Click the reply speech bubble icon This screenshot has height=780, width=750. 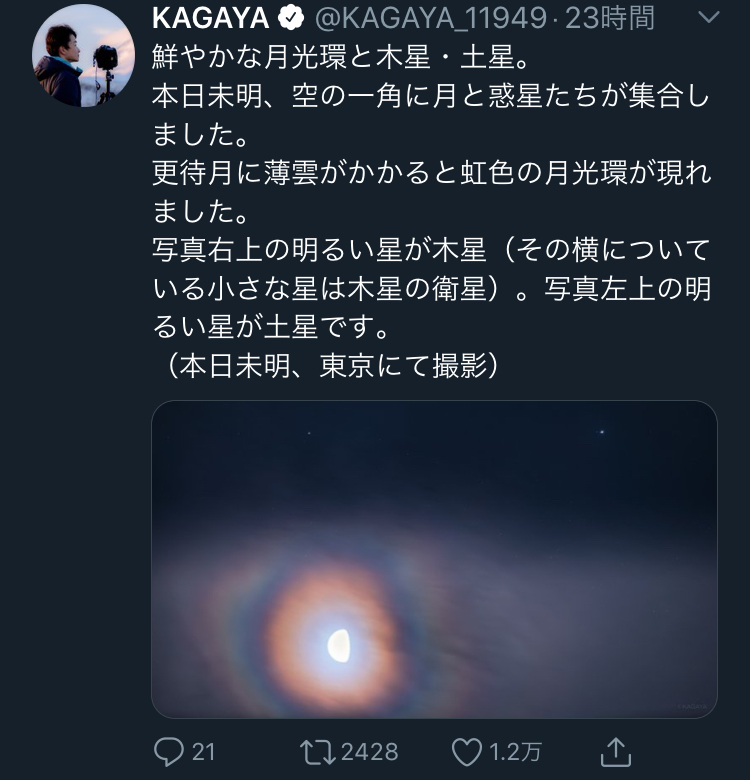coord(168,751)
